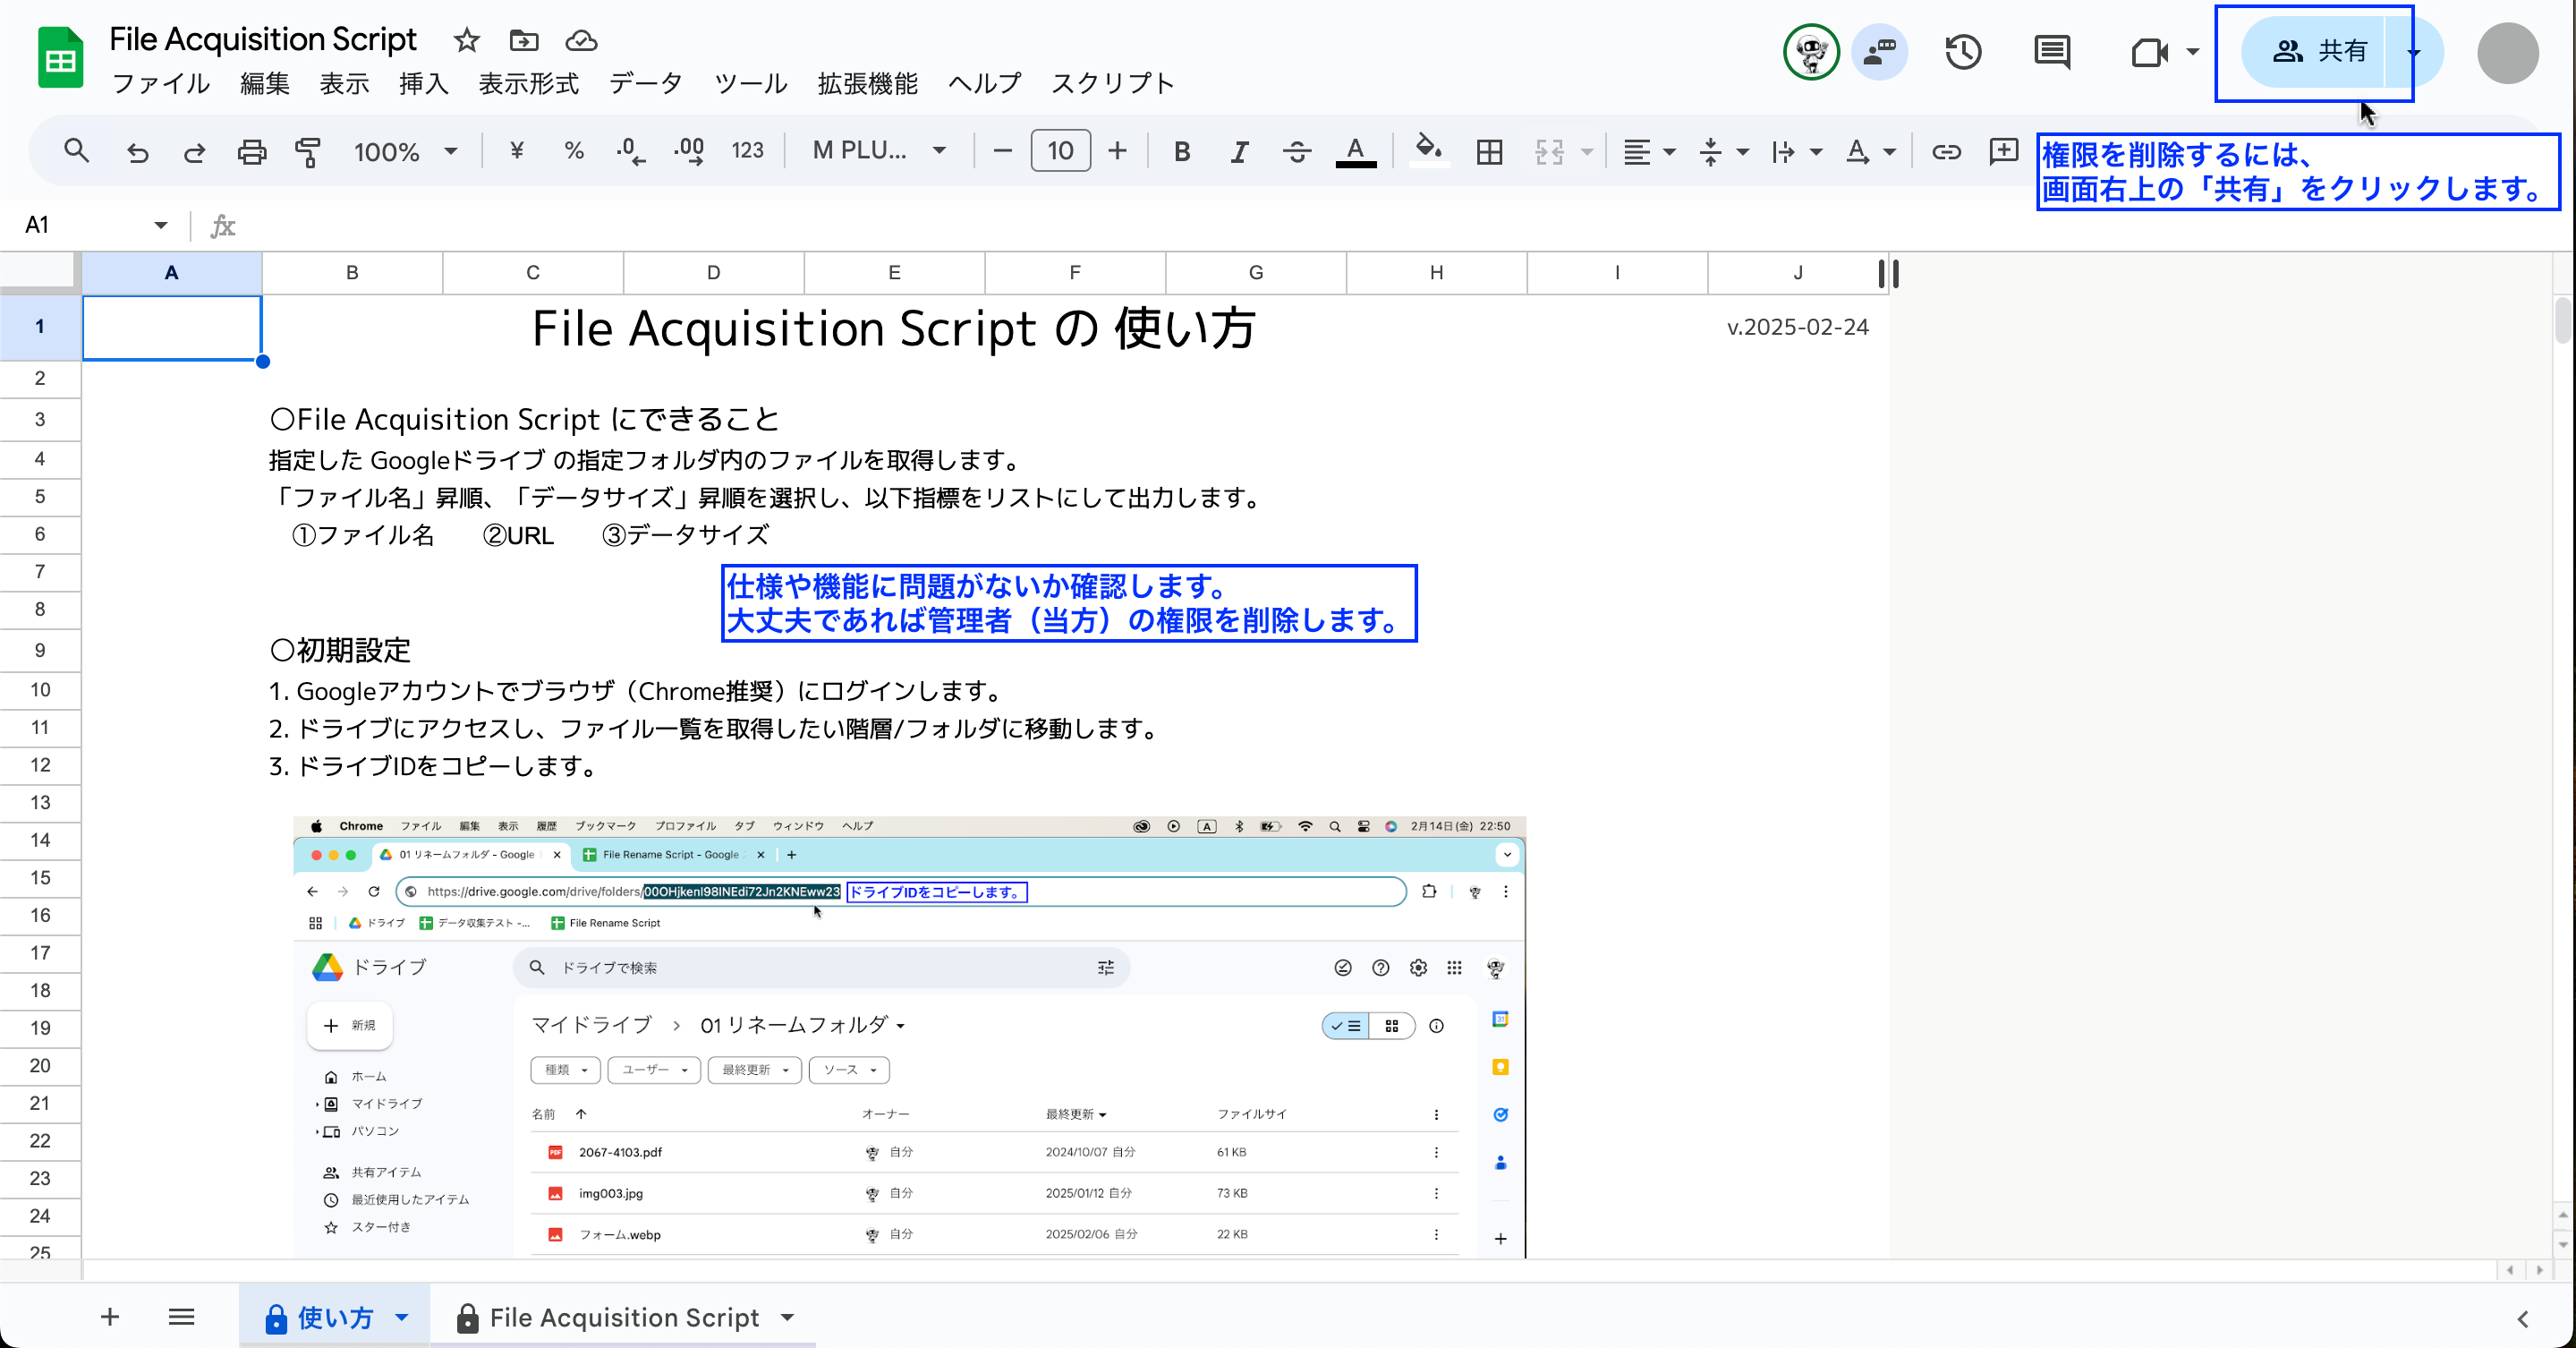Expand the 使い方 sheet tab arrow
This screenshot has height=1348, width=2576.
tap(402, 1317)
